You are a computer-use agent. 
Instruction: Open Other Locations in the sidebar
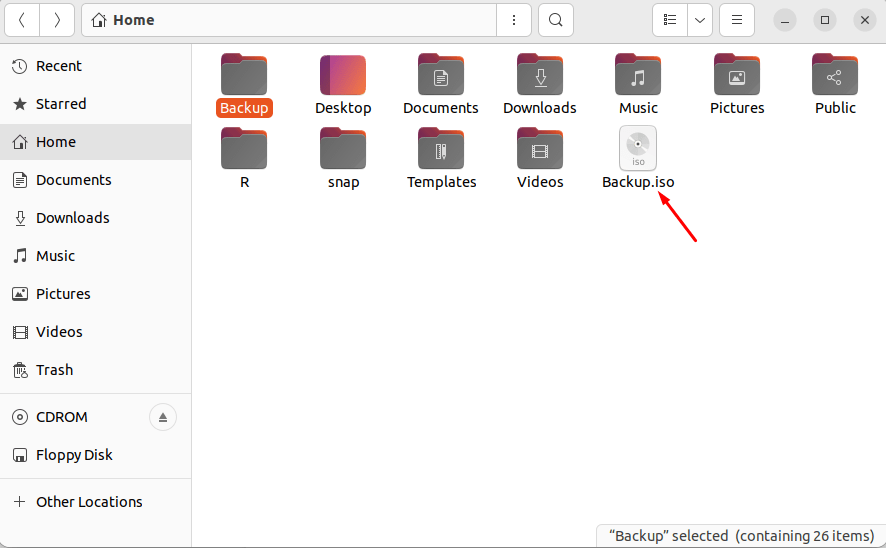point(95,502)
